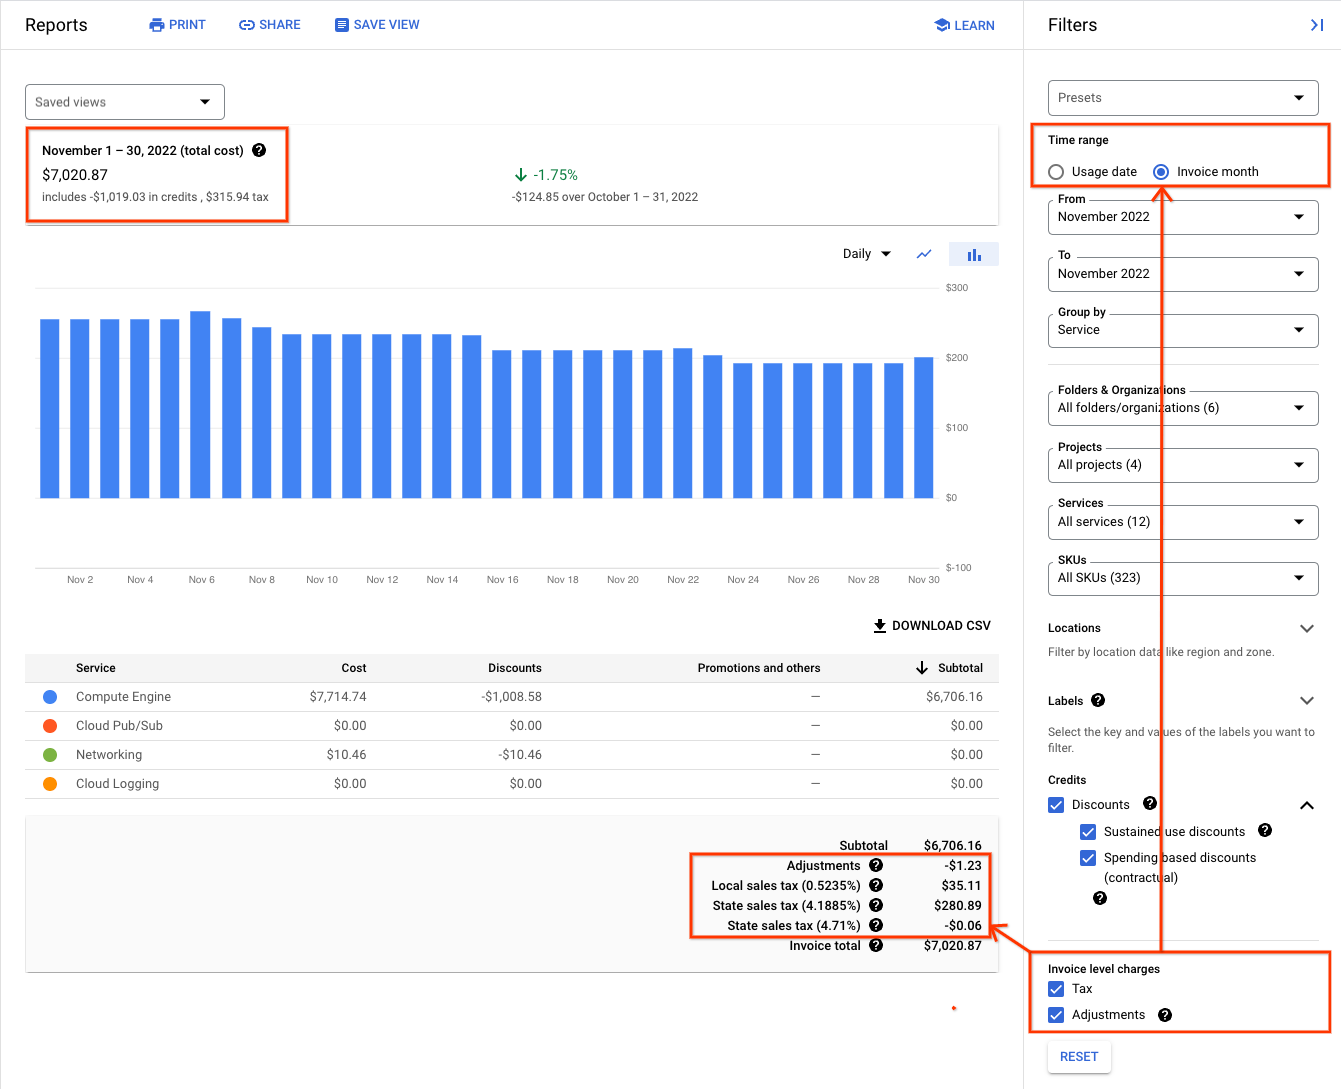Click the Promotions and others column header
Image resolution: width=1341 pixels, height=1089 pixels.
point(759,668)
